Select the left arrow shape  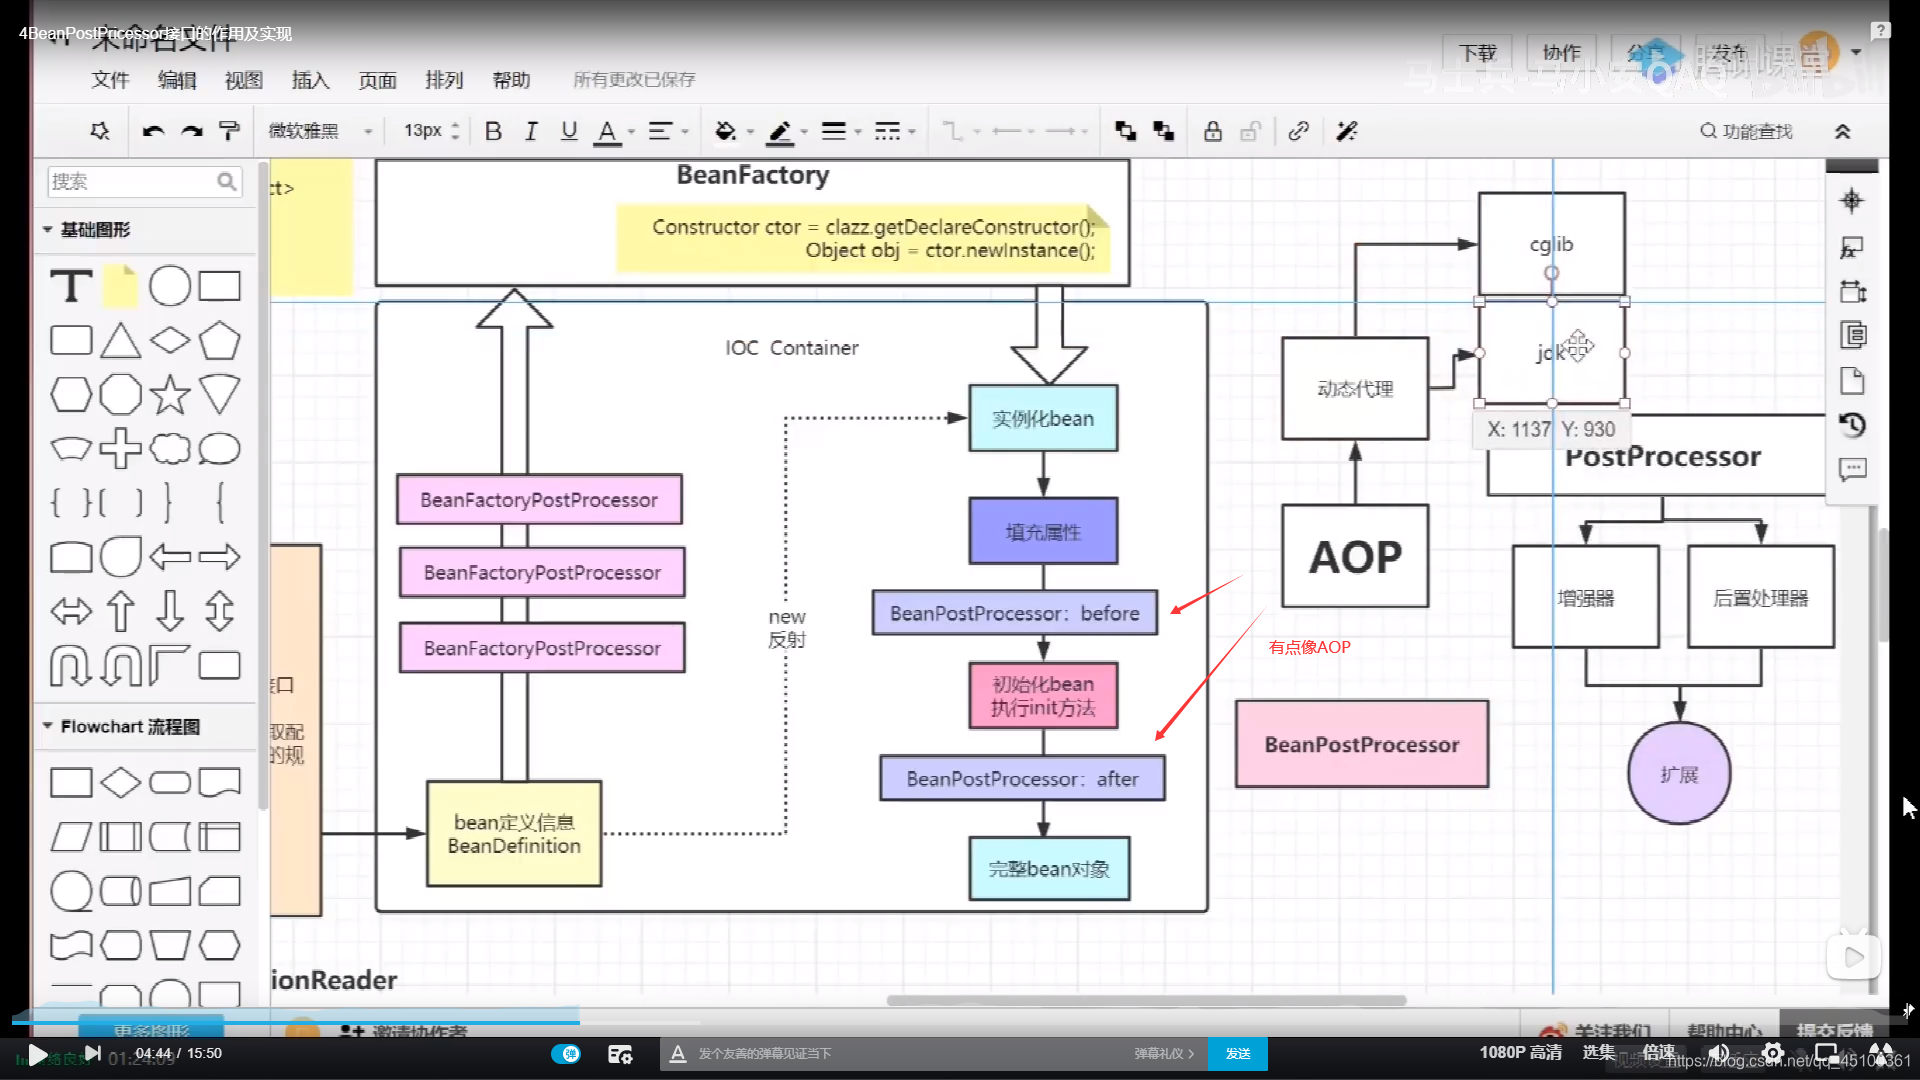click(170, 556)
